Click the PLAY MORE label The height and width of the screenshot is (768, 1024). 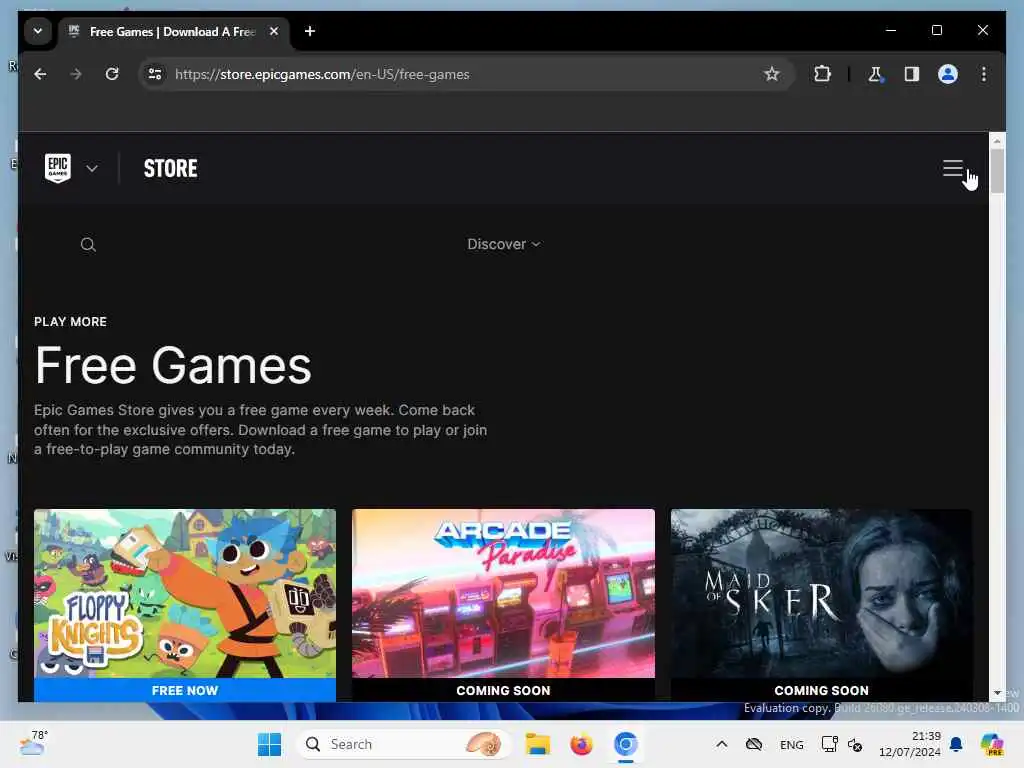coord(71,322)
